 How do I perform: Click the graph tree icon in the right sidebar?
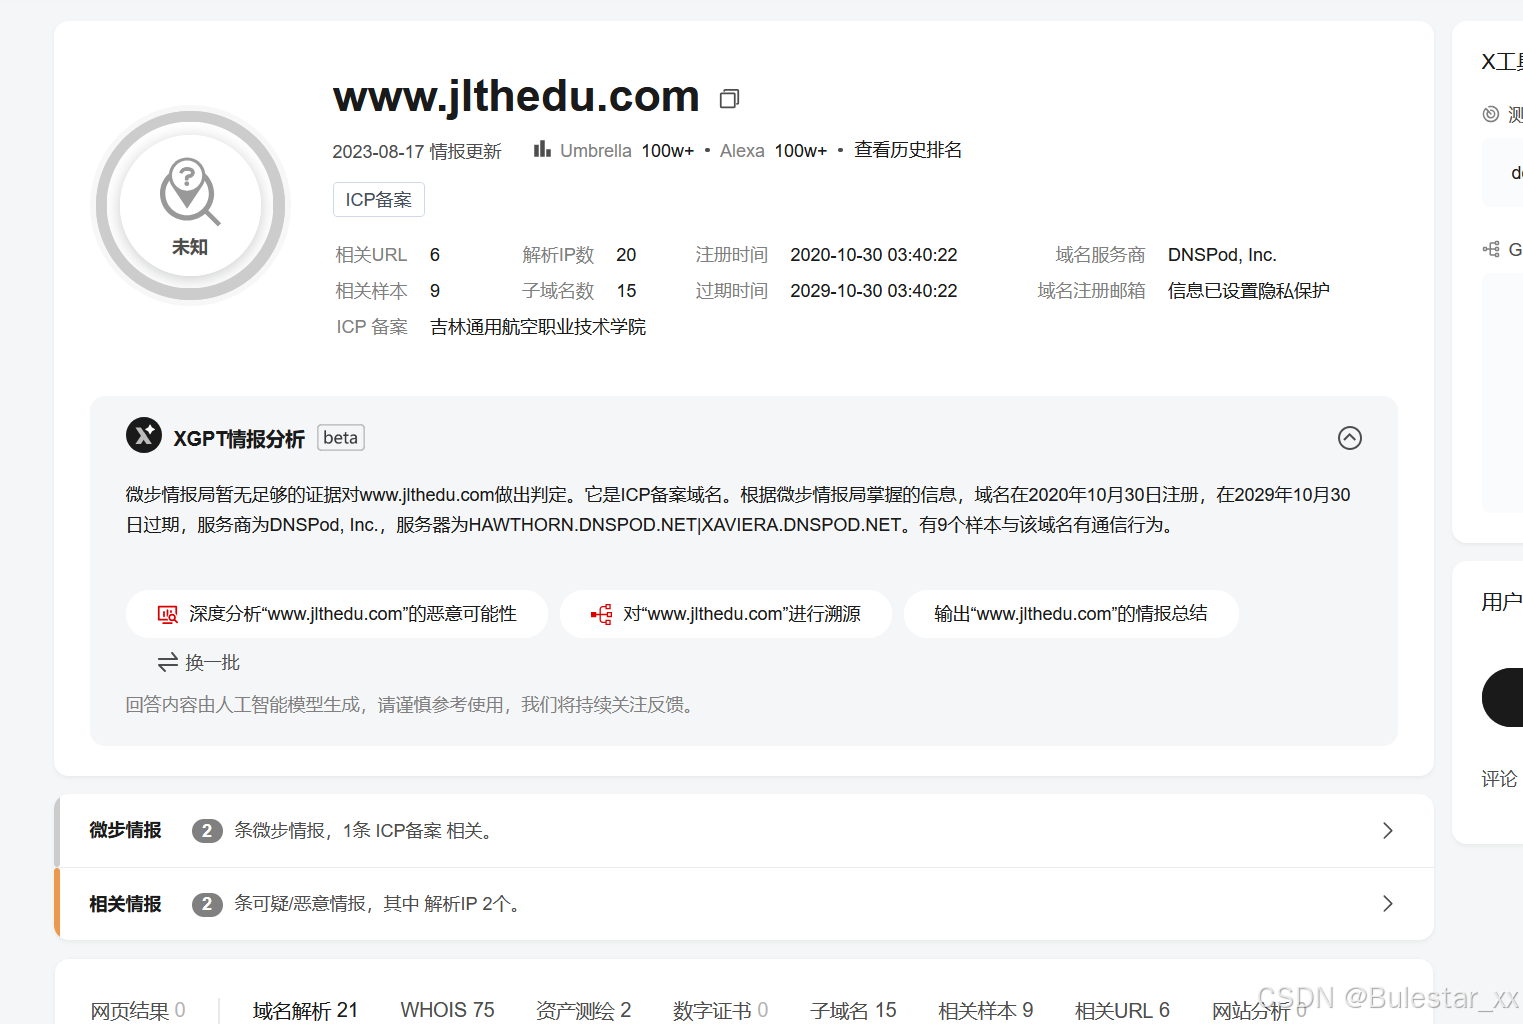coord(1491,249)
